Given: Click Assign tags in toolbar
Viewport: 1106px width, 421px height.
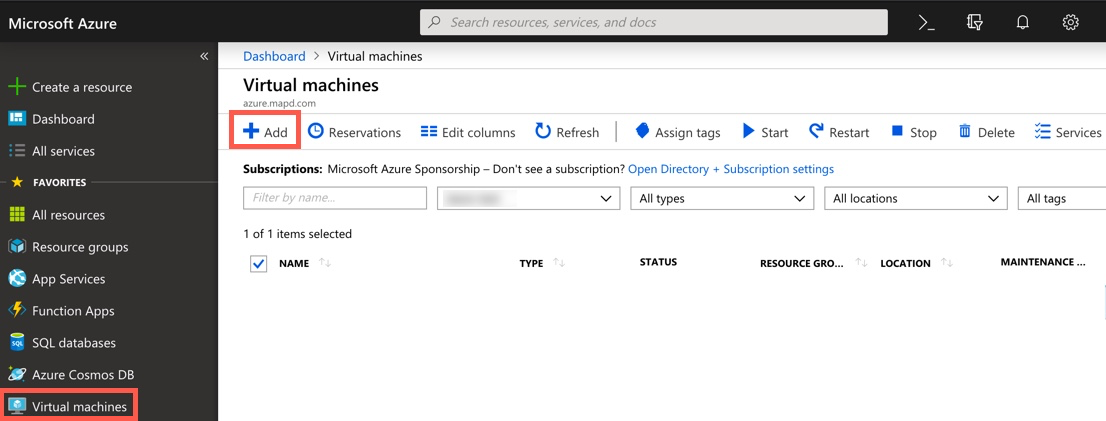Looking at the screenshot, I should coord(678,132).
